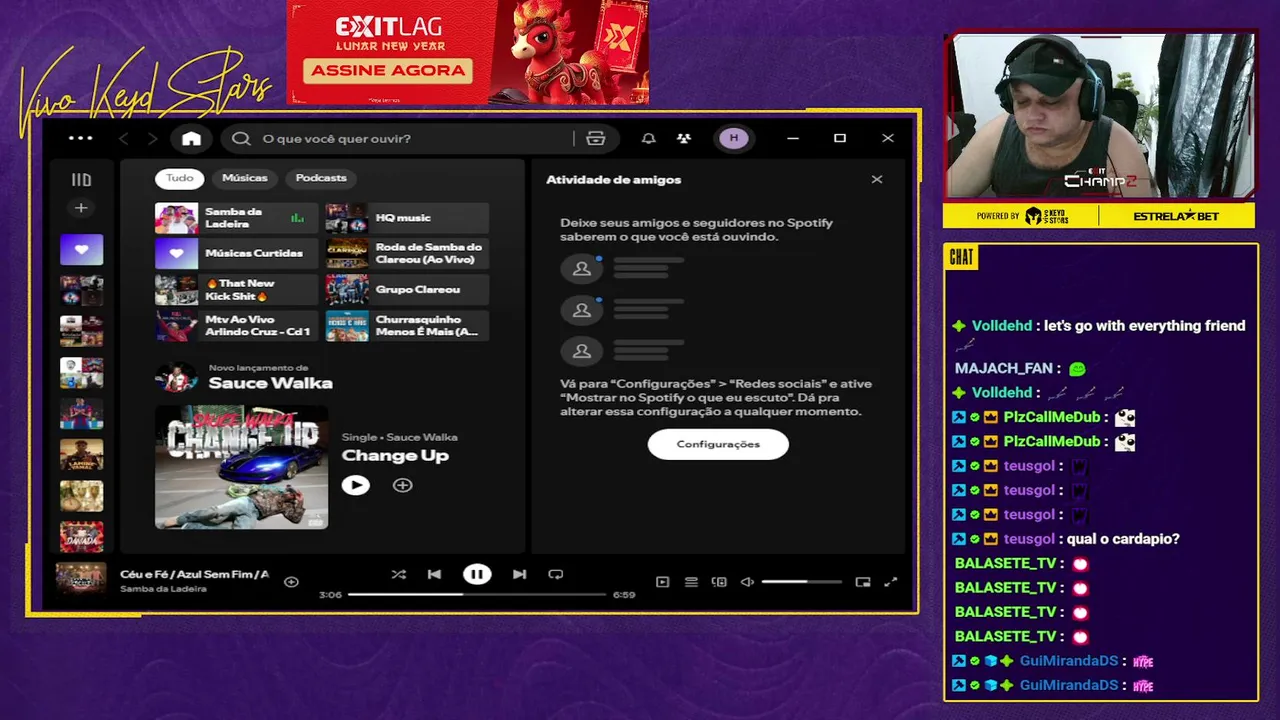Open the second sidebar playlist thumbnail
Image resolution: width=1280 pixels, height=720 pixels.
pyautogui.click(x=81, y=290)
